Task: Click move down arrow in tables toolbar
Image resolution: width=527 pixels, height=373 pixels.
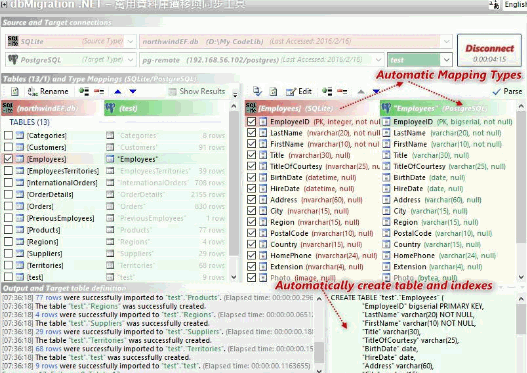Action: (133, 91)
